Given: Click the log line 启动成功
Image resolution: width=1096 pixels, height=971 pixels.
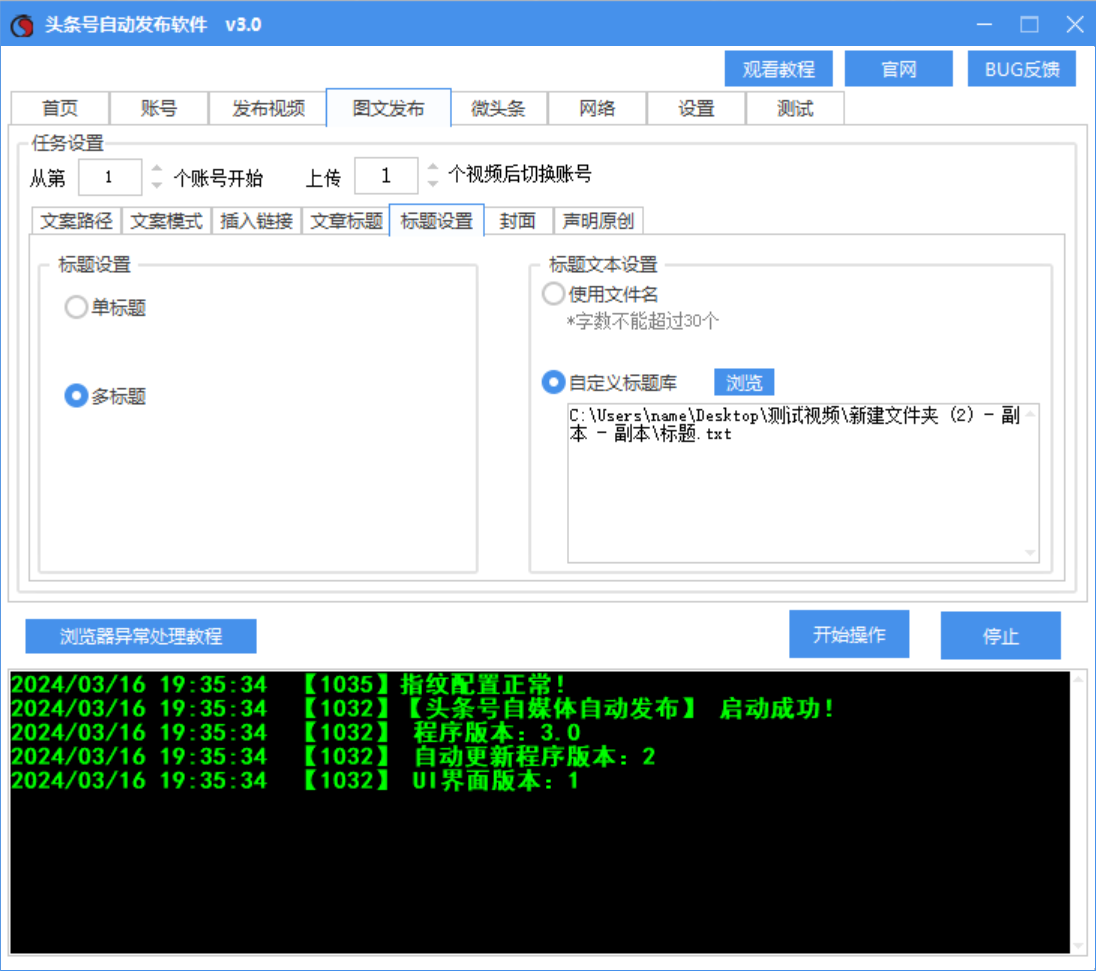Looking at the screenshot, I should (424, 708).
